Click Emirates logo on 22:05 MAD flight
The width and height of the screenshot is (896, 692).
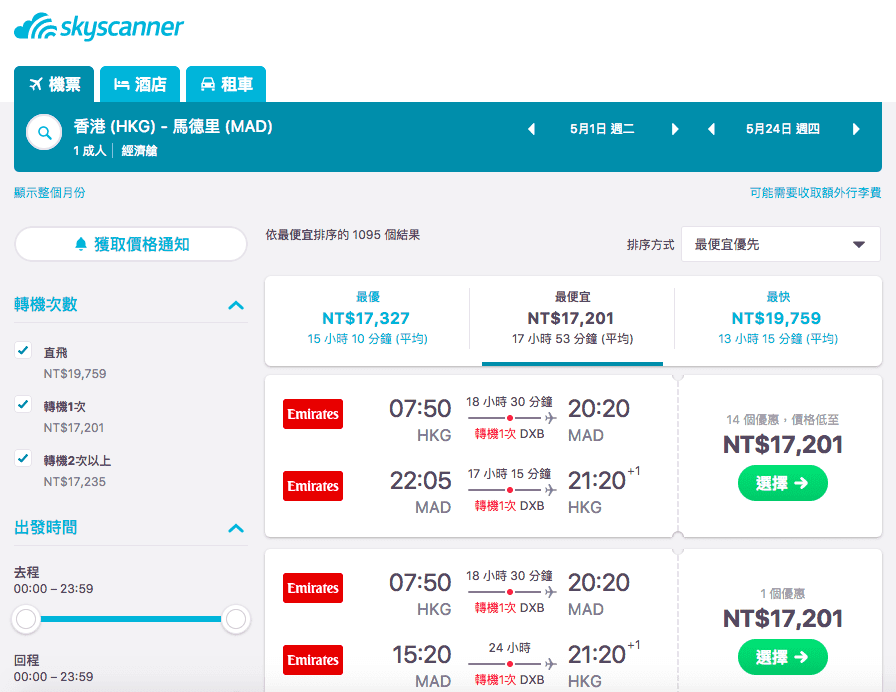(313, 486)
